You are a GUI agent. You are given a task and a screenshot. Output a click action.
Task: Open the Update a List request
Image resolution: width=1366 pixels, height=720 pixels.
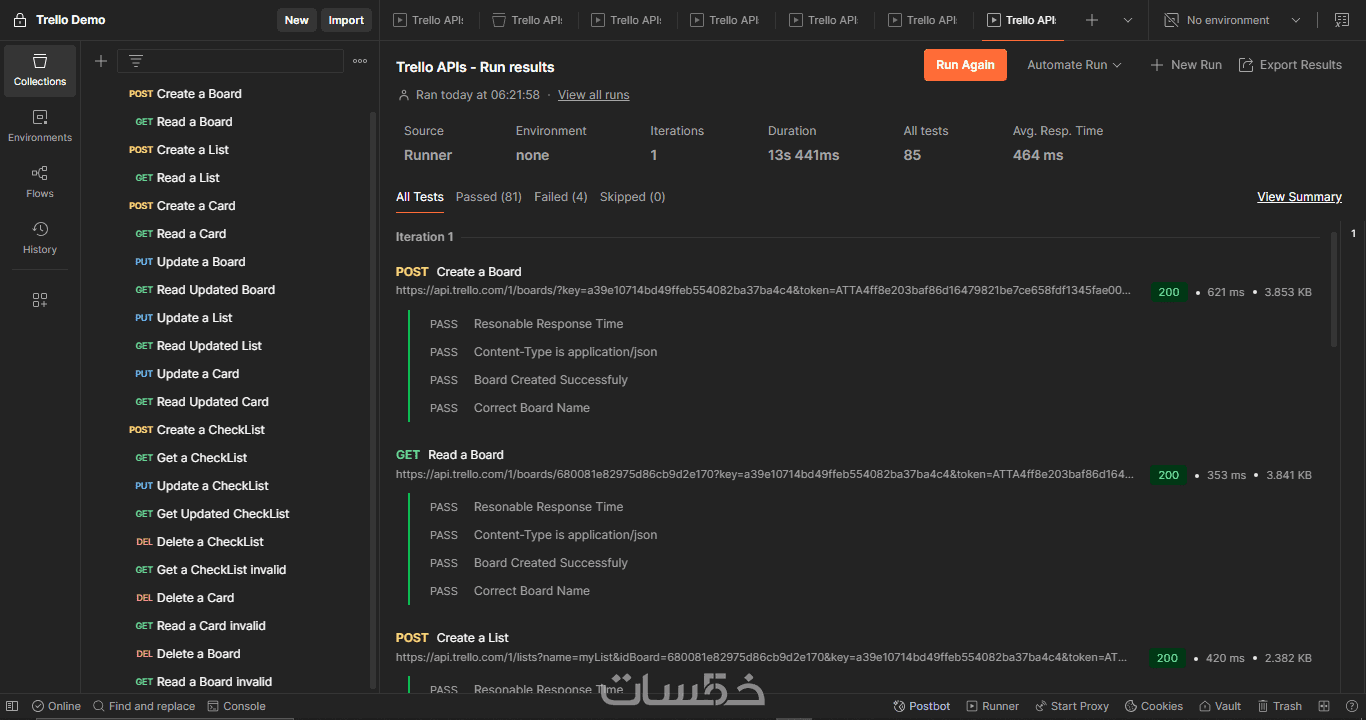pyautogui.click(x=194, y=318)
